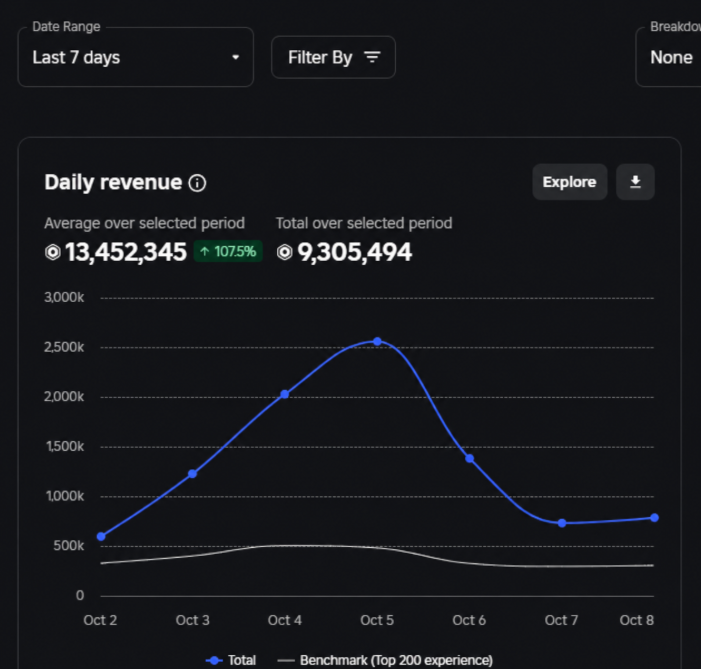Click the 2,000k y-axis label
Screen dimensions: 701x669
[64, 397]
